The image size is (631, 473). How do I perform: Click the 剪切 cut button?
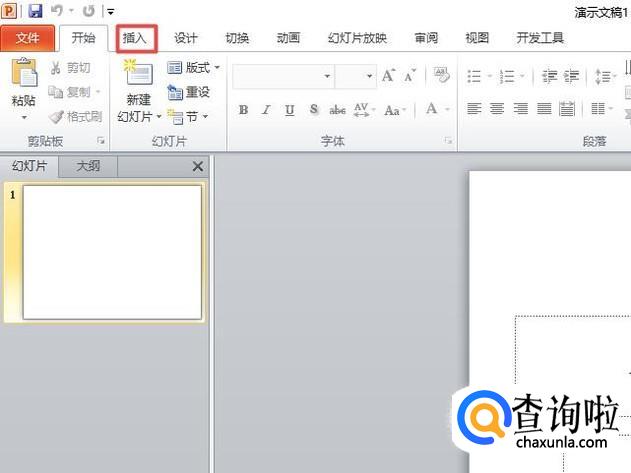pos(70,68)
